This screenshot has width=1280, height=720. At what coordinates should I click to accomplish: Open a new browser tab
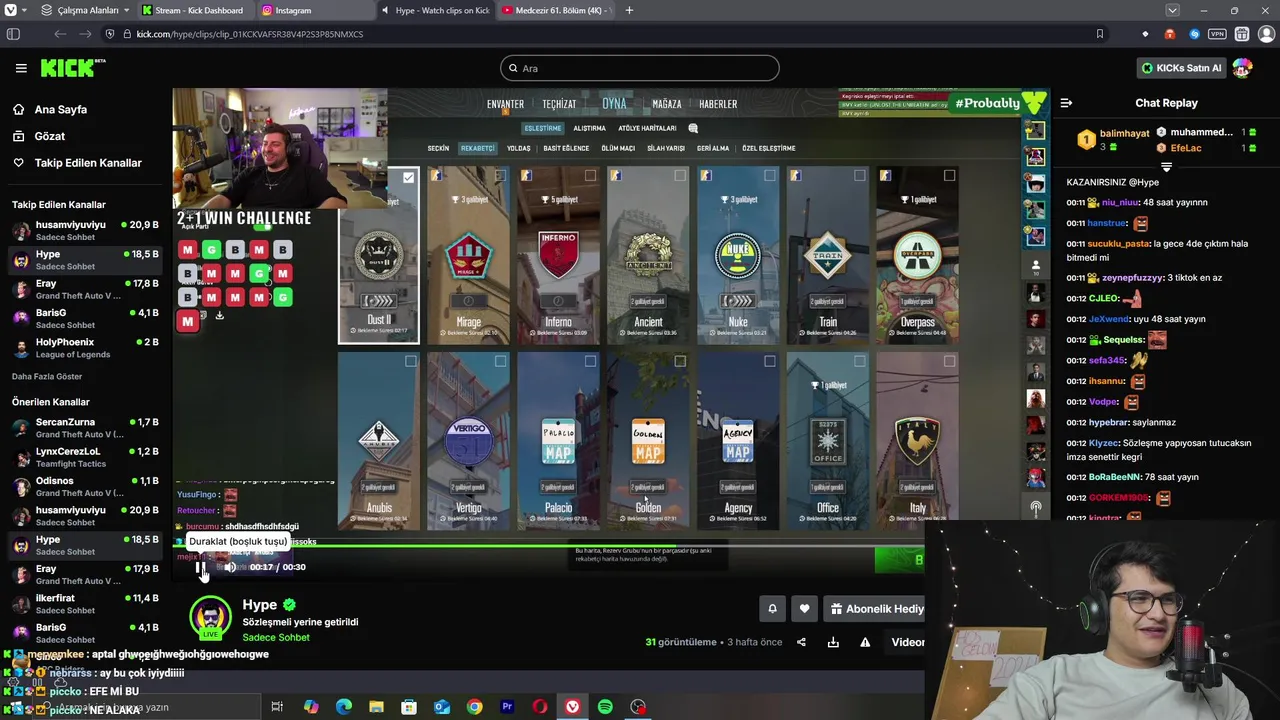tap(629, 10)
